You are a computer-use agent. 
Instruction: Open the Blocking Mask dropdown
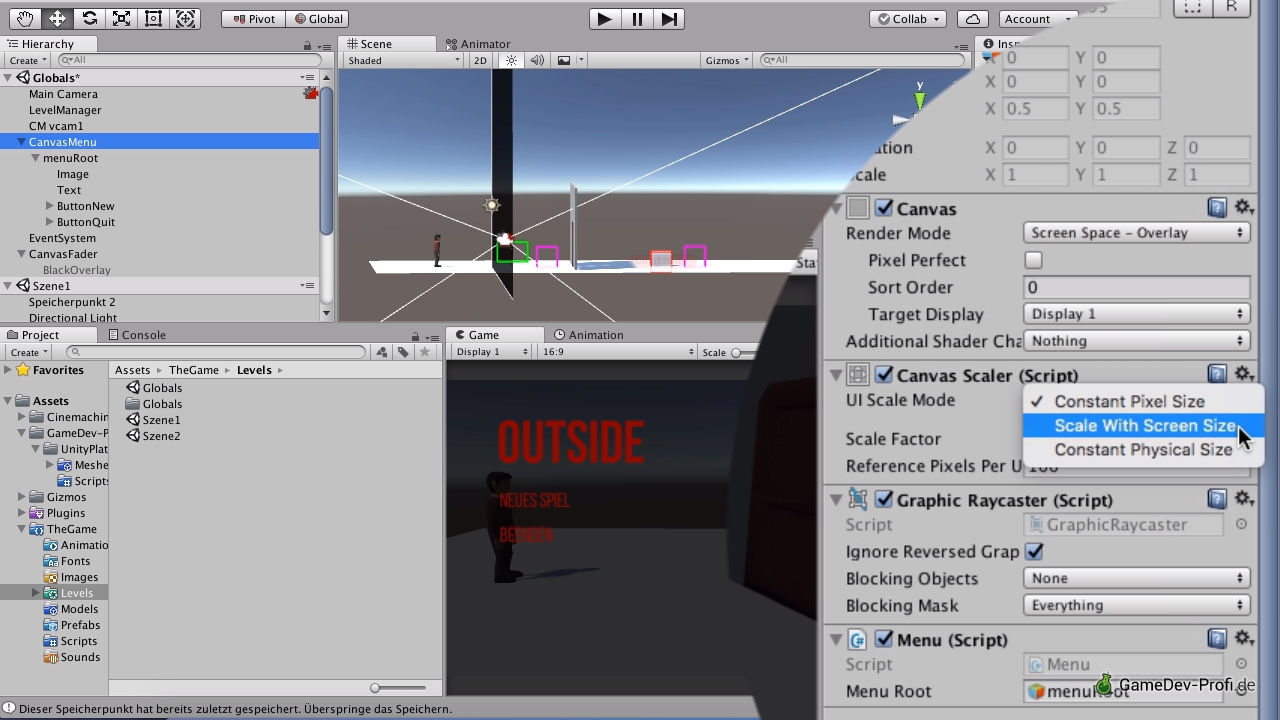pyautogui.click(x=1137, y=605)
